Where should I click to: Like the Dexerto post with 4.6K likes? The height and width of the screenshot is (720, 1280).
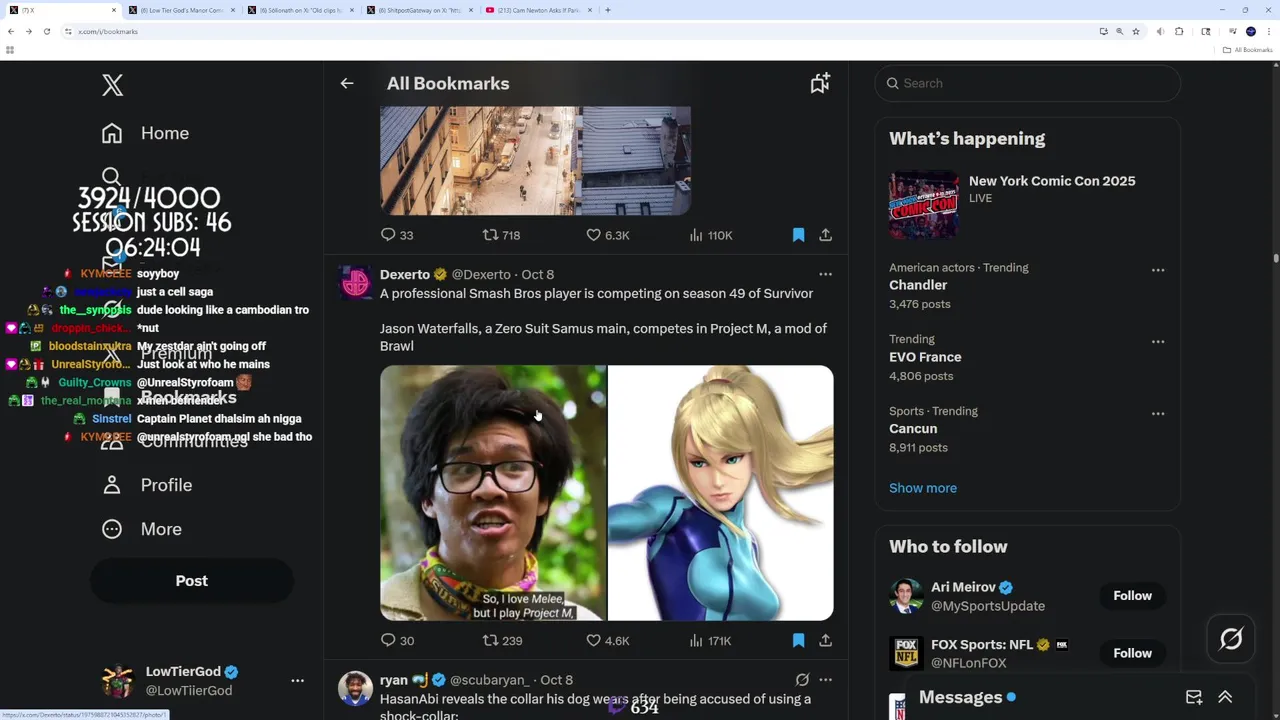point(607,641)
